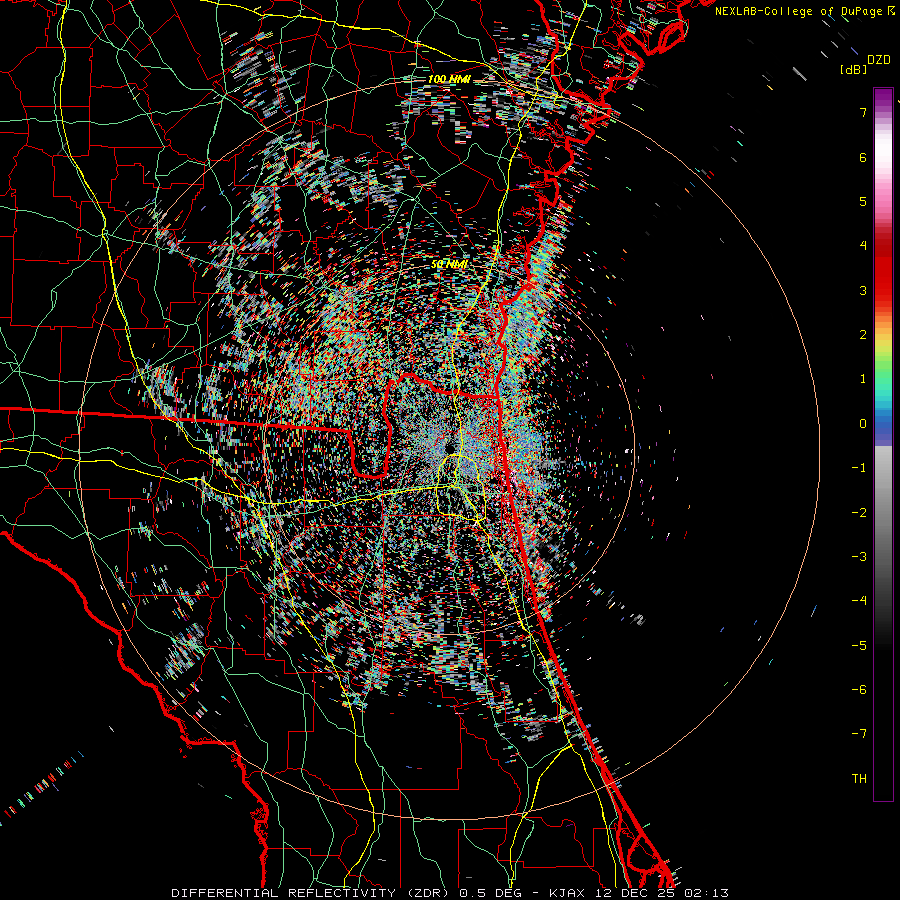Click the 100 NMI range ring label

click(x=449, y=79)
